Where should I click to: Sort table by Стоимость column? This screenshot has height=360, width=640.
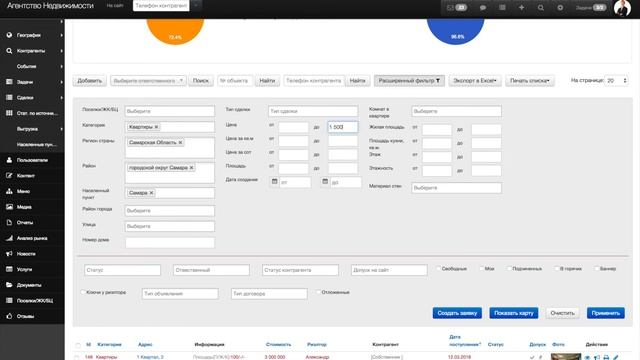pyautogui.click(x=278, y=344)
